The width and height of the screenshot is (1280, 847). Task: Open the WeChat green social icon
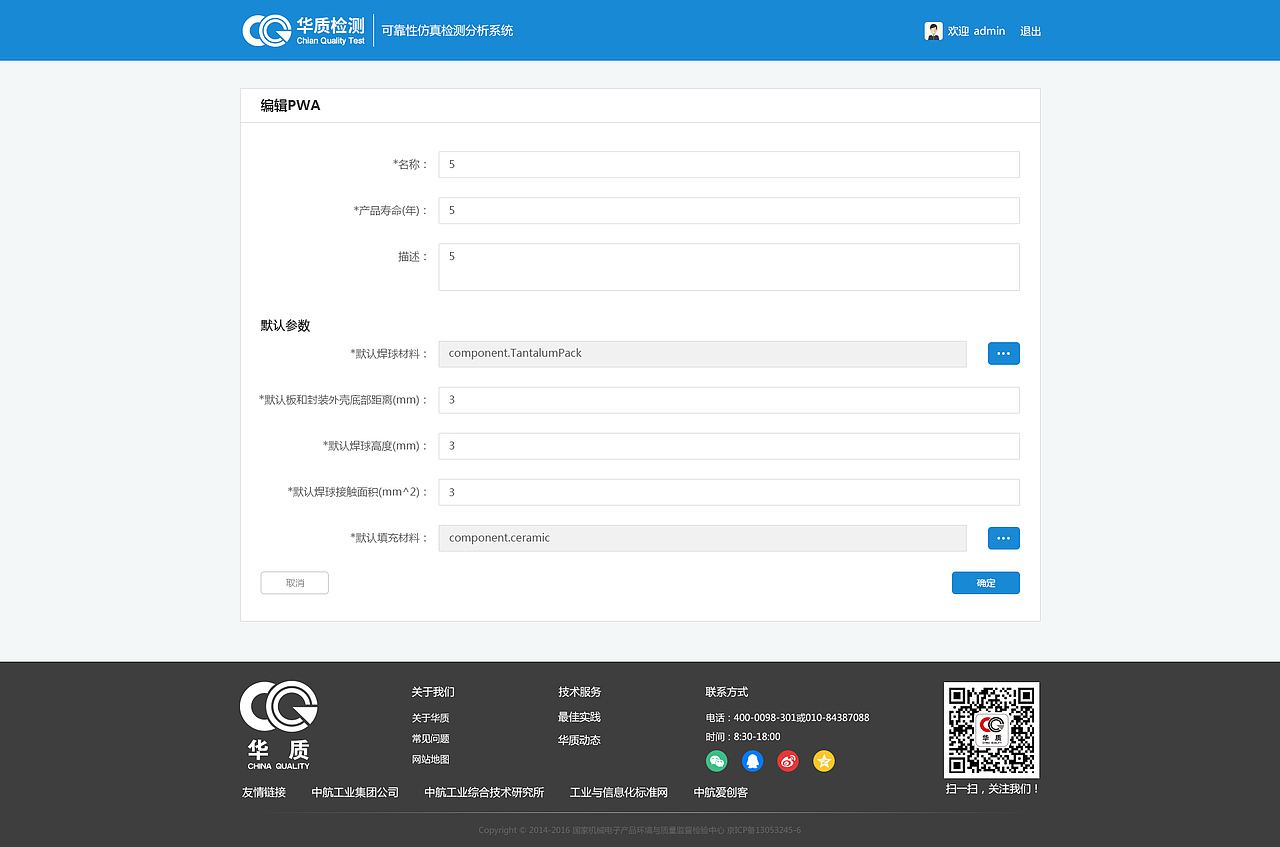tap(717, 761)
